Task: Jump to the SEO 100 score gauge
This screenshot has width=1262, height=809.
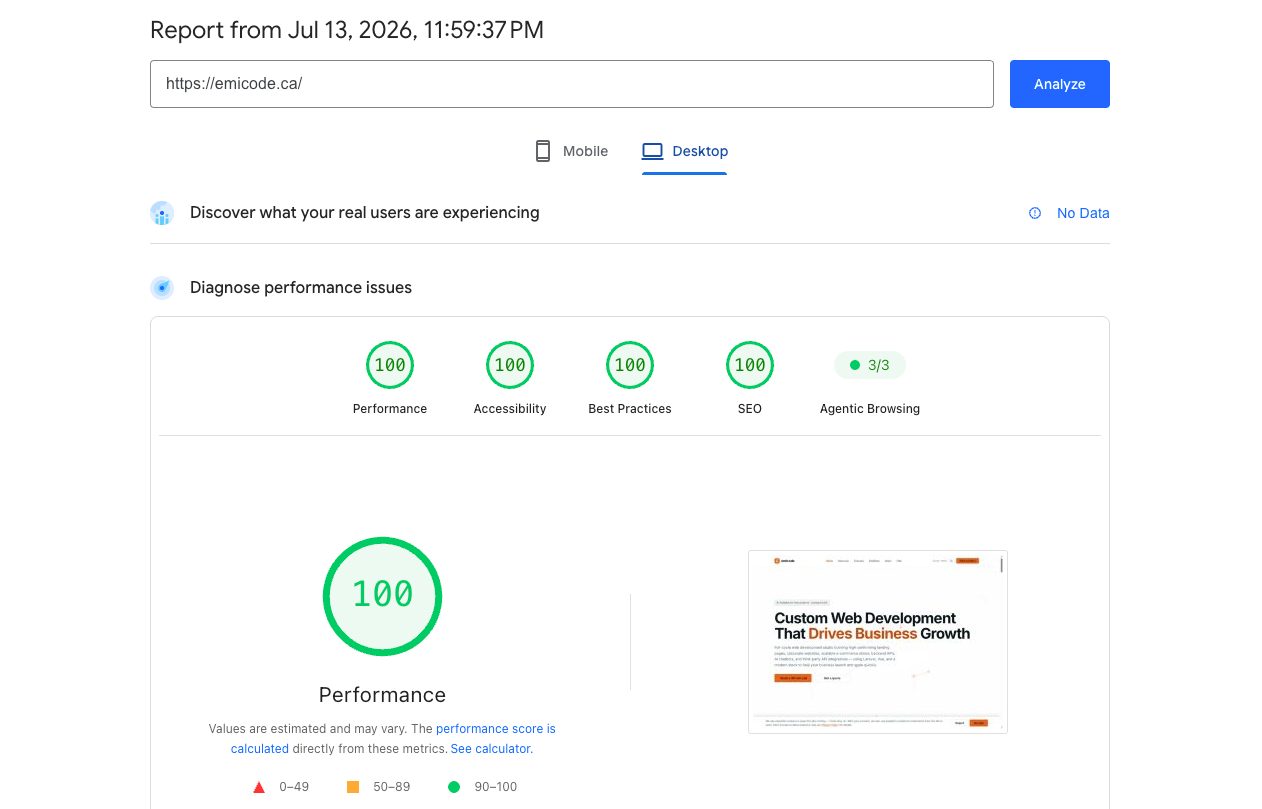Action: 750,365
